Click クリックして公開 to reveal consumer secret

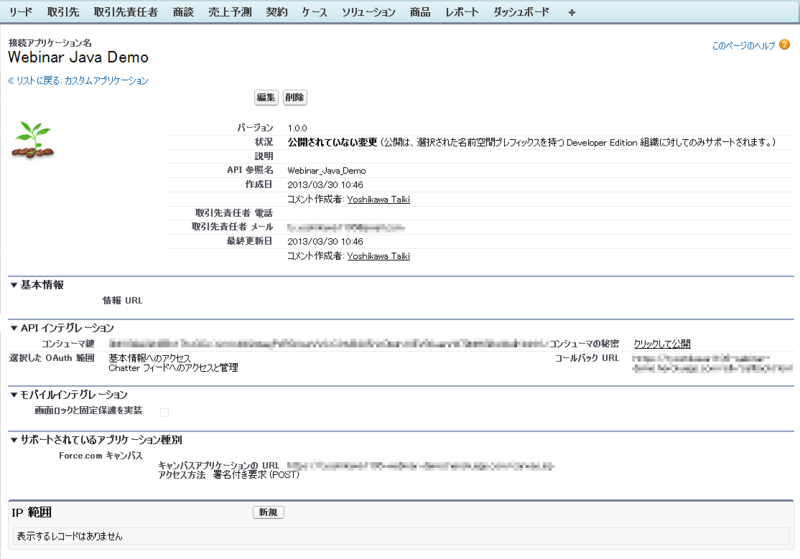(662, 344)
